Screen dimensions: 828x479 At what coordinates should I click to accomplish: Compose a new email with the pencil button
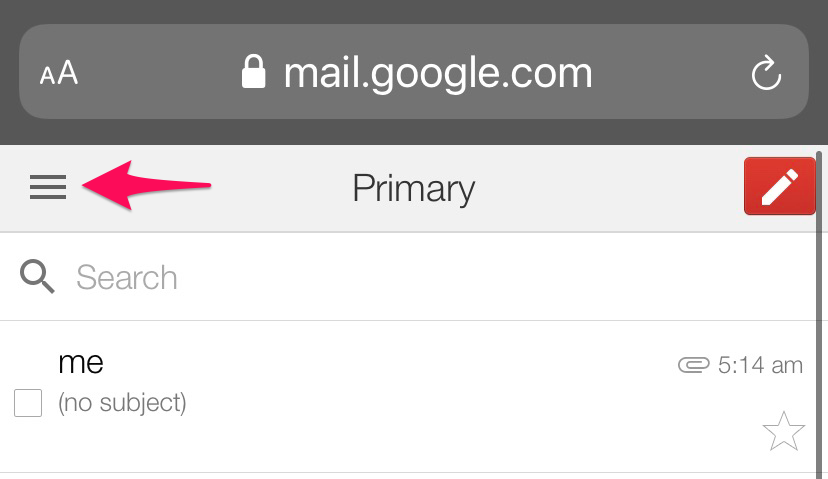780,186
